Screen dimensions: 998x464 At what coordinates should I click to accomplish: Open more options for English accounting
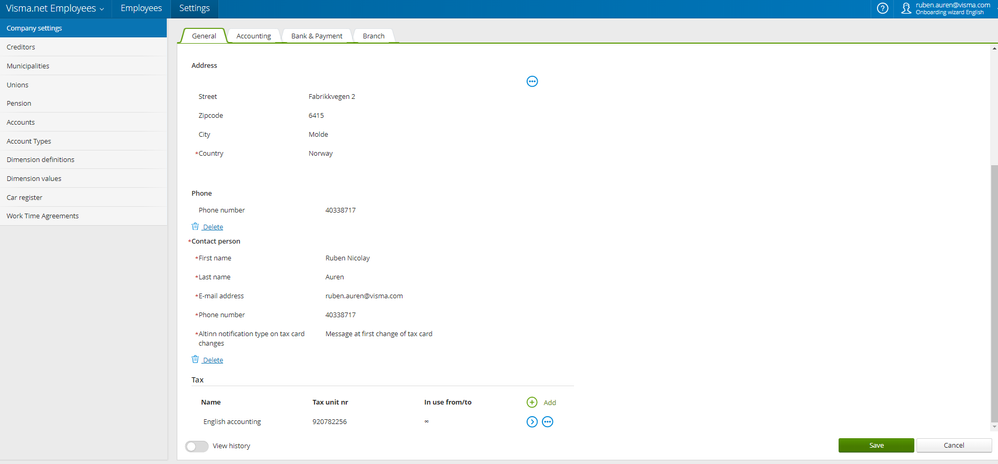click(x=547, y=421)
